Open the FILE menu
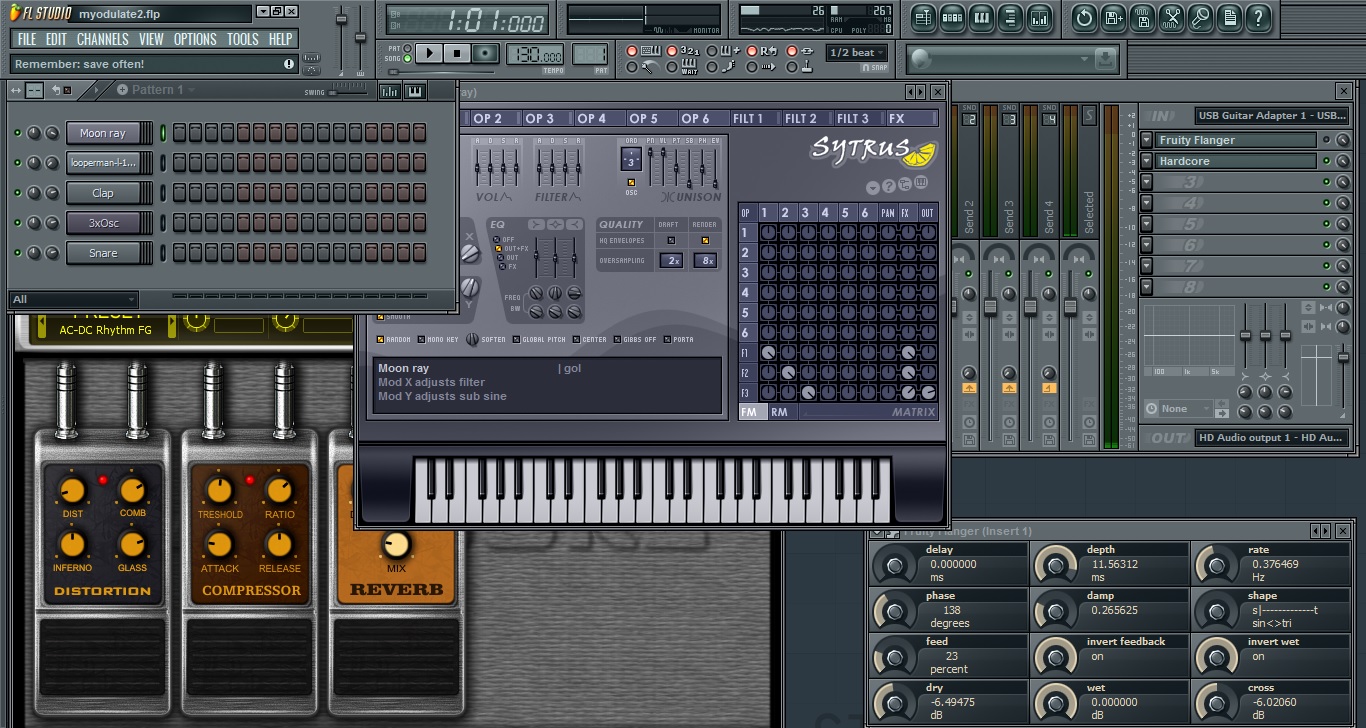1366x728 pixels. click(27, 39)
